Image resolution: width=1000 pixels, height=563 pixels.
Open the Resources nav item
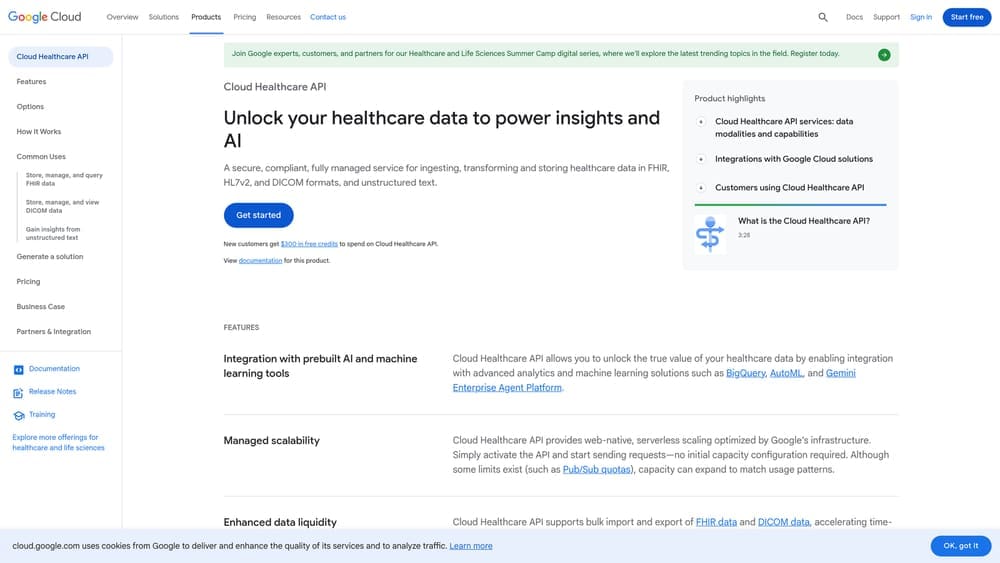(283, 17)
